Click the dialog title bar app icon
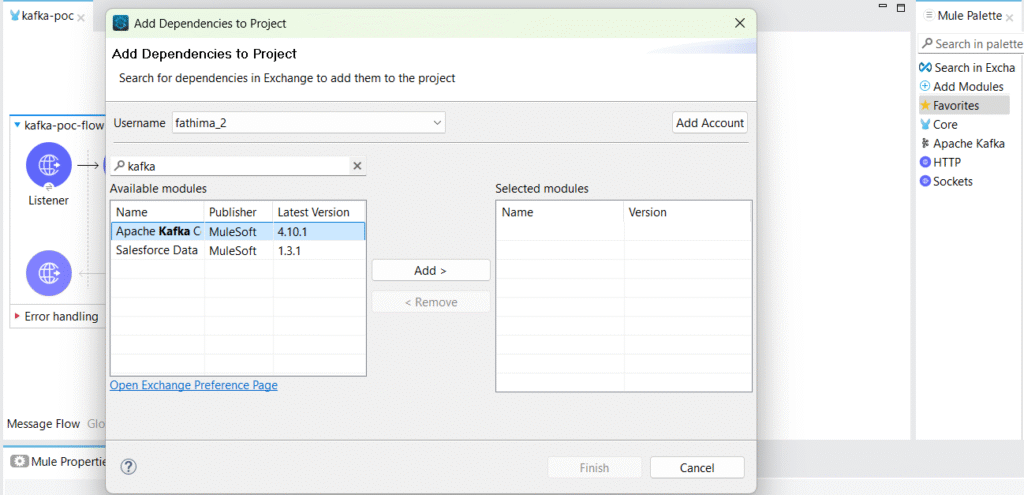Image resolution: width=1024 pixels, height=495 pixels. 121,24
